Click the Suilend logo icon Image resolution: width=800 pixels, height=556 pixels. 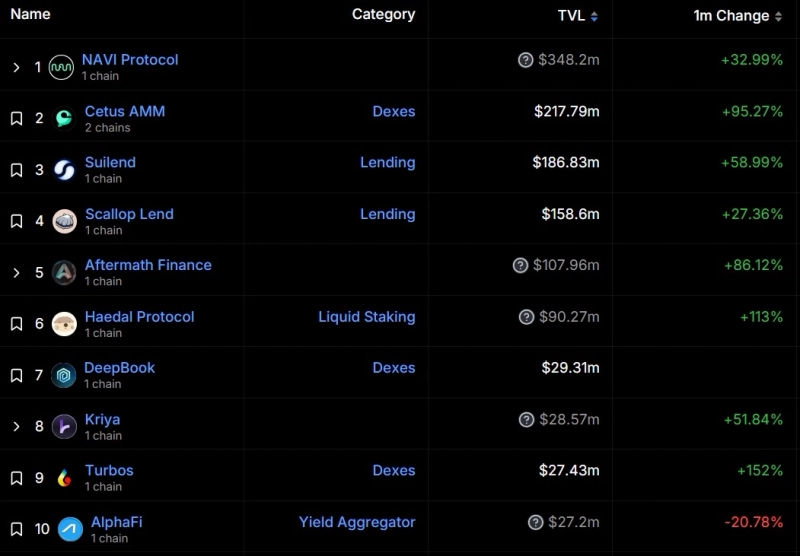[64, 170]
